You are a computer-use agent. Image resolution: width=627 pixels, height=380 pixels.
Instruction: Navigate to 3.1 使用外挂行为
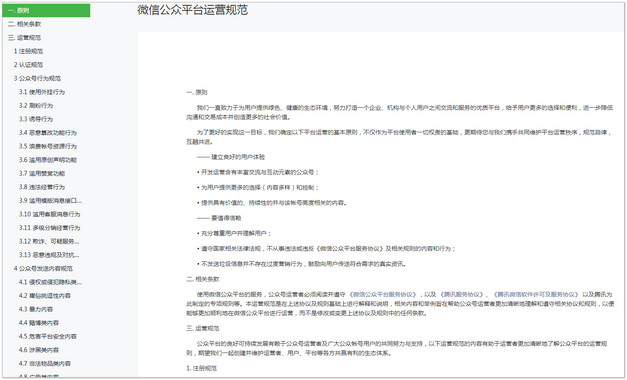click(42, 92)
